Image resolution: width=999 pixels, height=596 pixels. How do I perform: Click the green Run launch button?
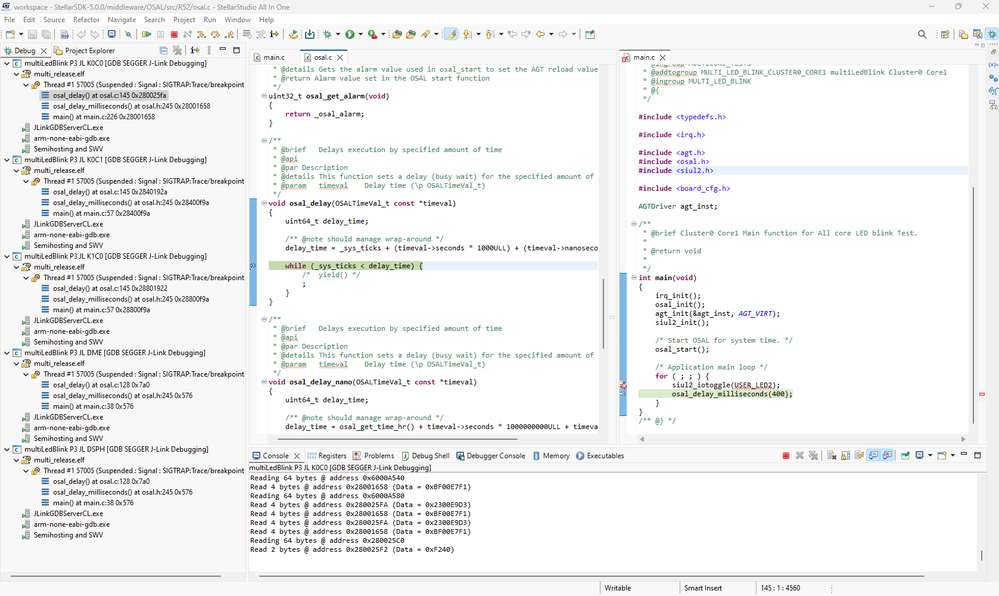point(352,34)
